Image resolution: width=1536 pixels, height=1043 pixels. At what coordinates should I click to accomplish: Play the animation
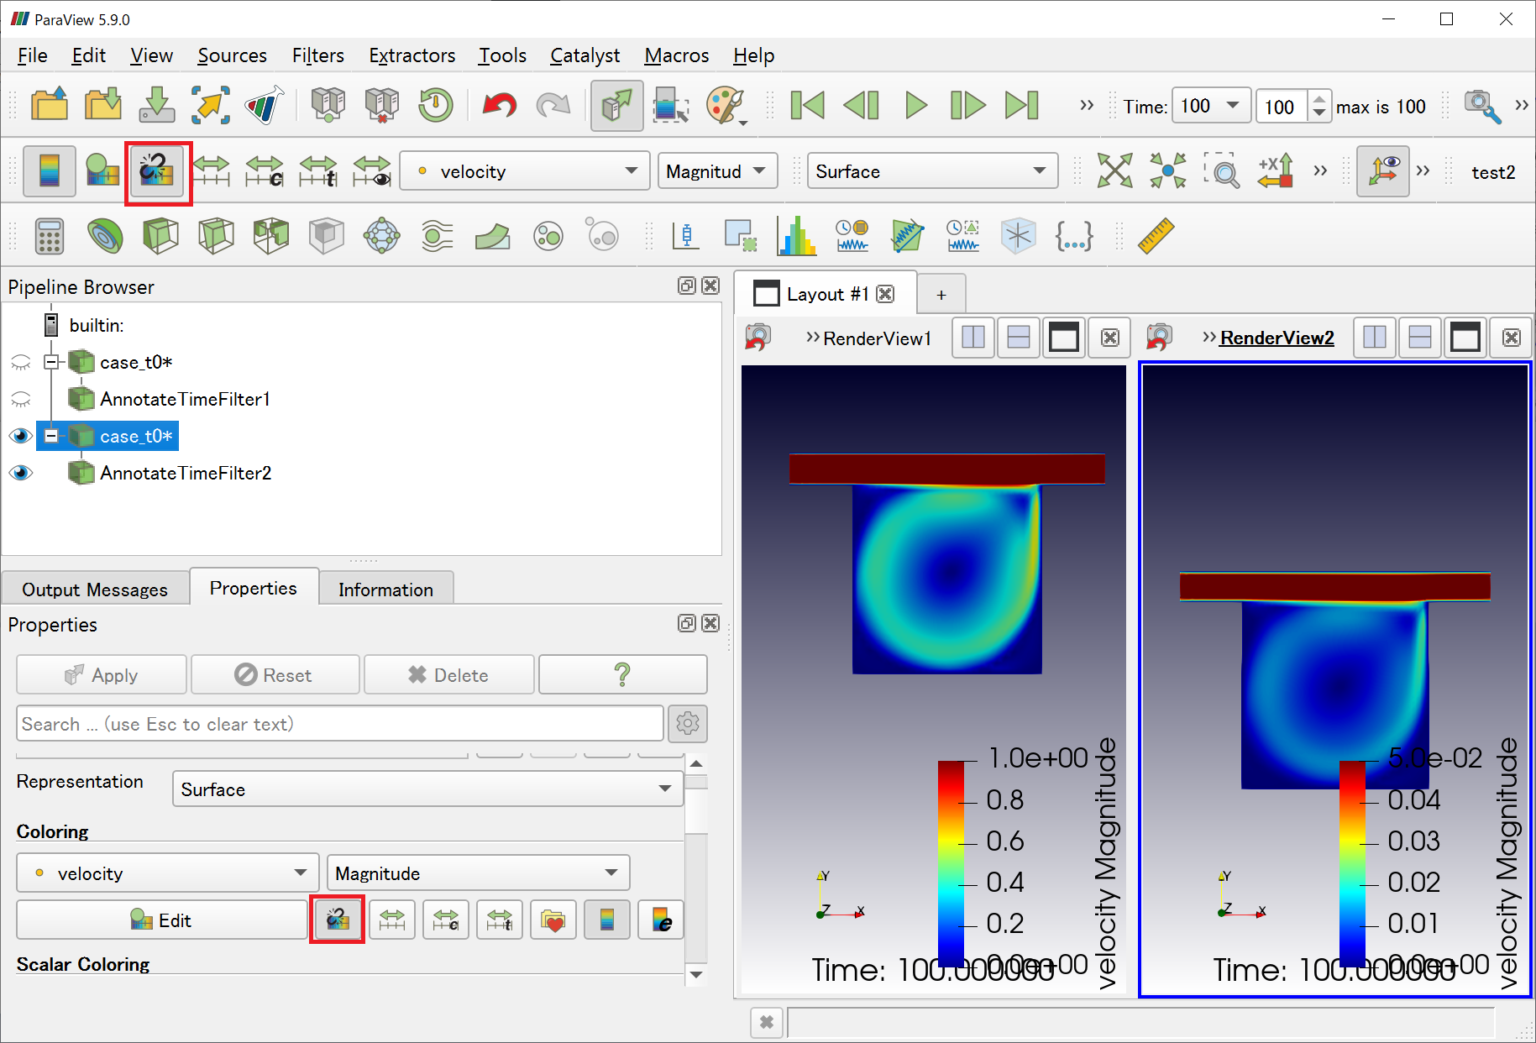(915, 105)
